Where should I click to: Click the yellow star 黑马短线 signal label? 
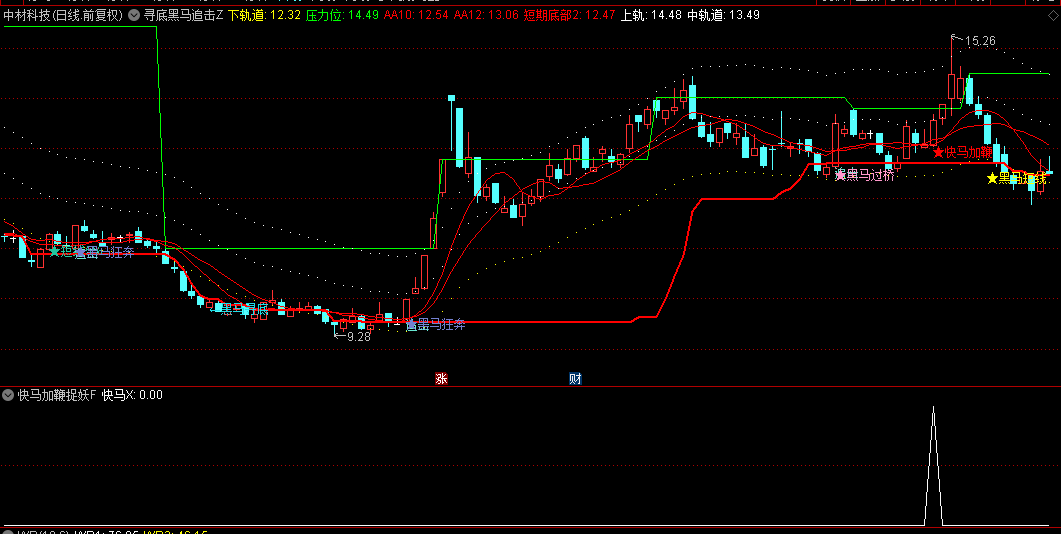pos(1017,179)
